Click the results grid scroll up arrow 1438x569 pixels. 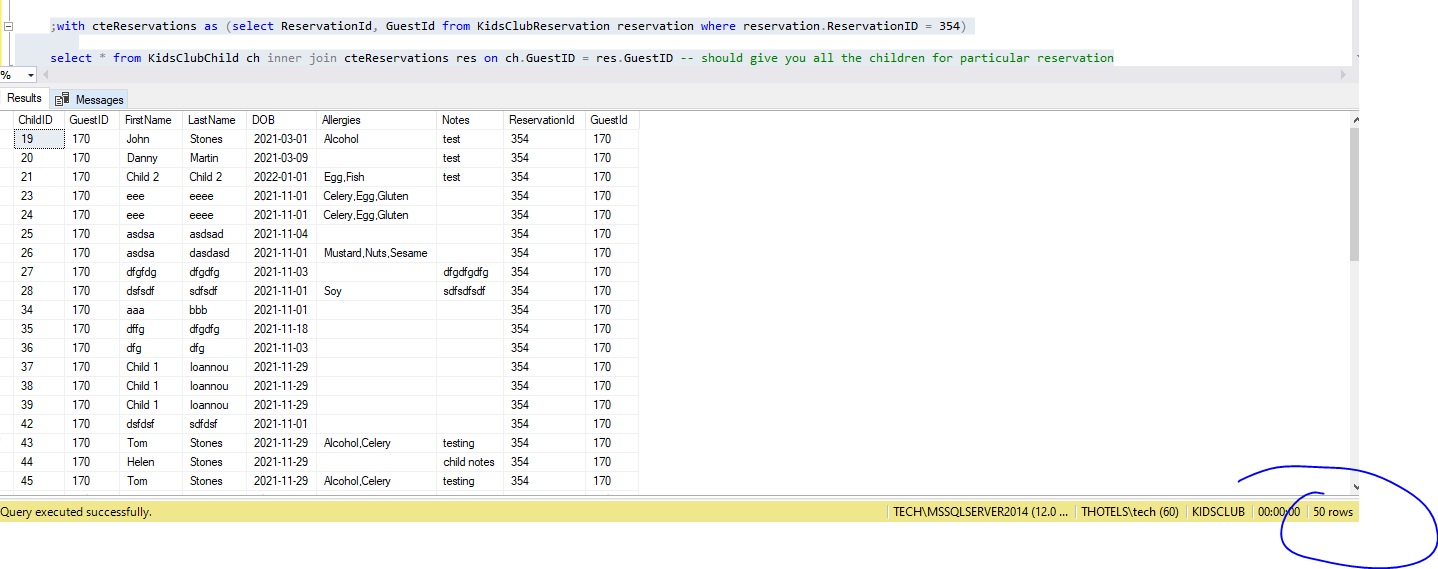coord(1355,118)
